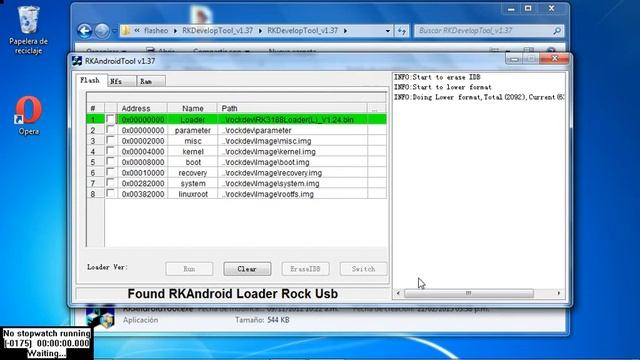Image resolution: width=640 pixels, height=360 pixels.
Task: Click the Clear button
Action: tap(247, 269)
